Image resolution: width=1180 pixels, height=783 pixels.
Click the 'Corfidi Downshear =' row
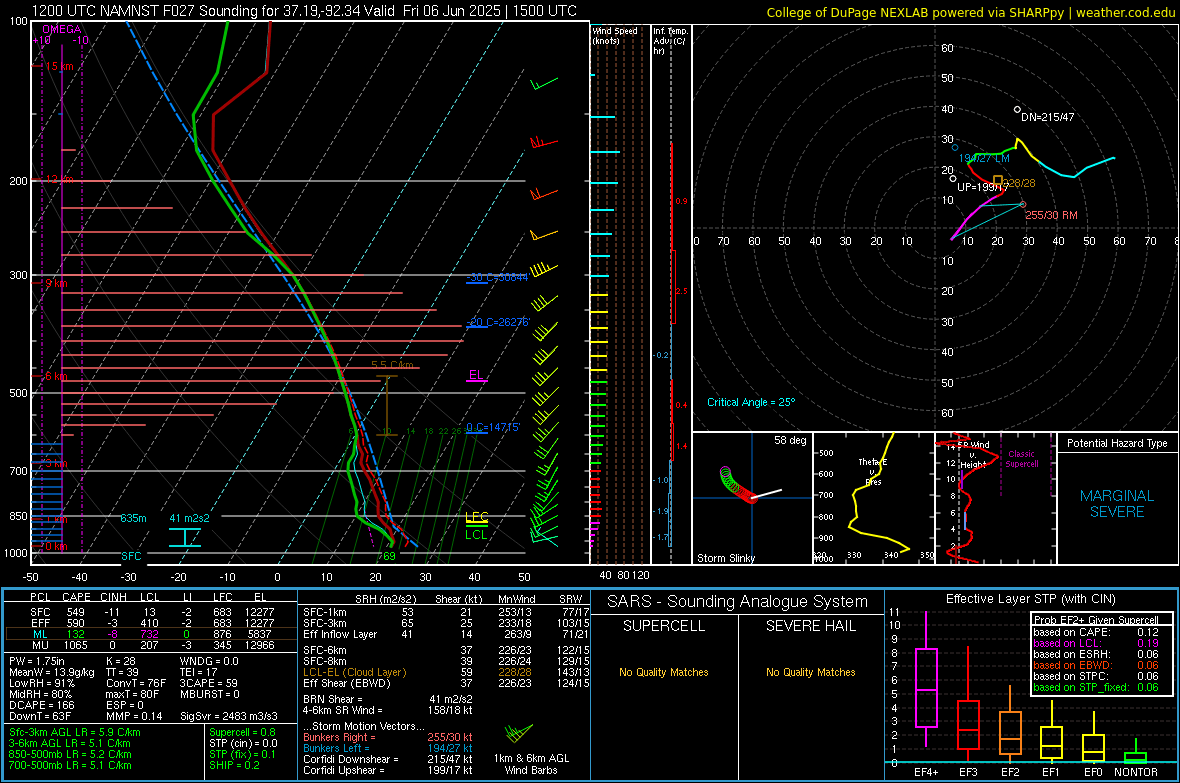click(388, 759)
